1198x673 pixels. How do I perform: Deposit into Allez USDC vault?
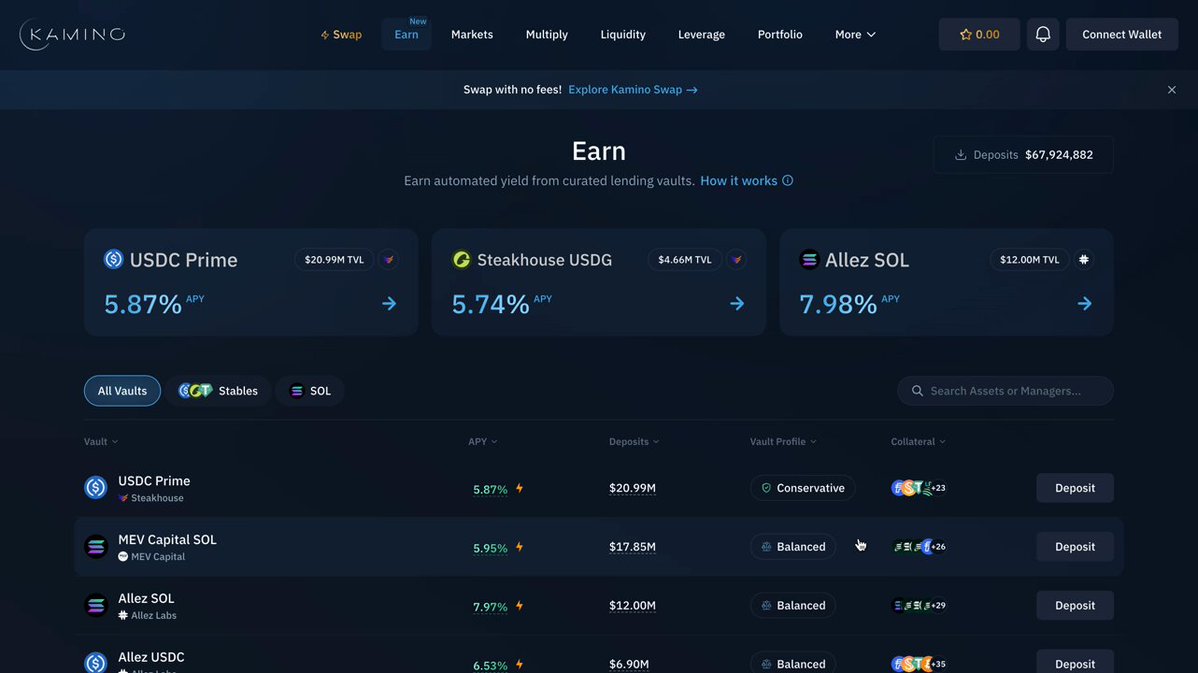(1075, 662)
